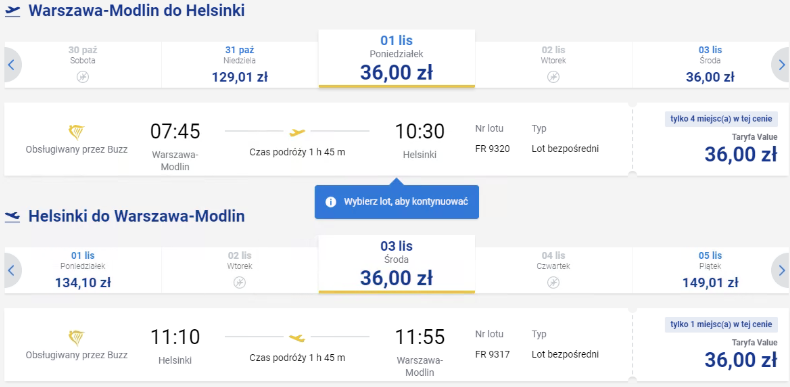This screenshot has height=387, width=790.
Task: Click the Wybierz lot, aby kontynuować tooltip
Action: coord(397,202)
